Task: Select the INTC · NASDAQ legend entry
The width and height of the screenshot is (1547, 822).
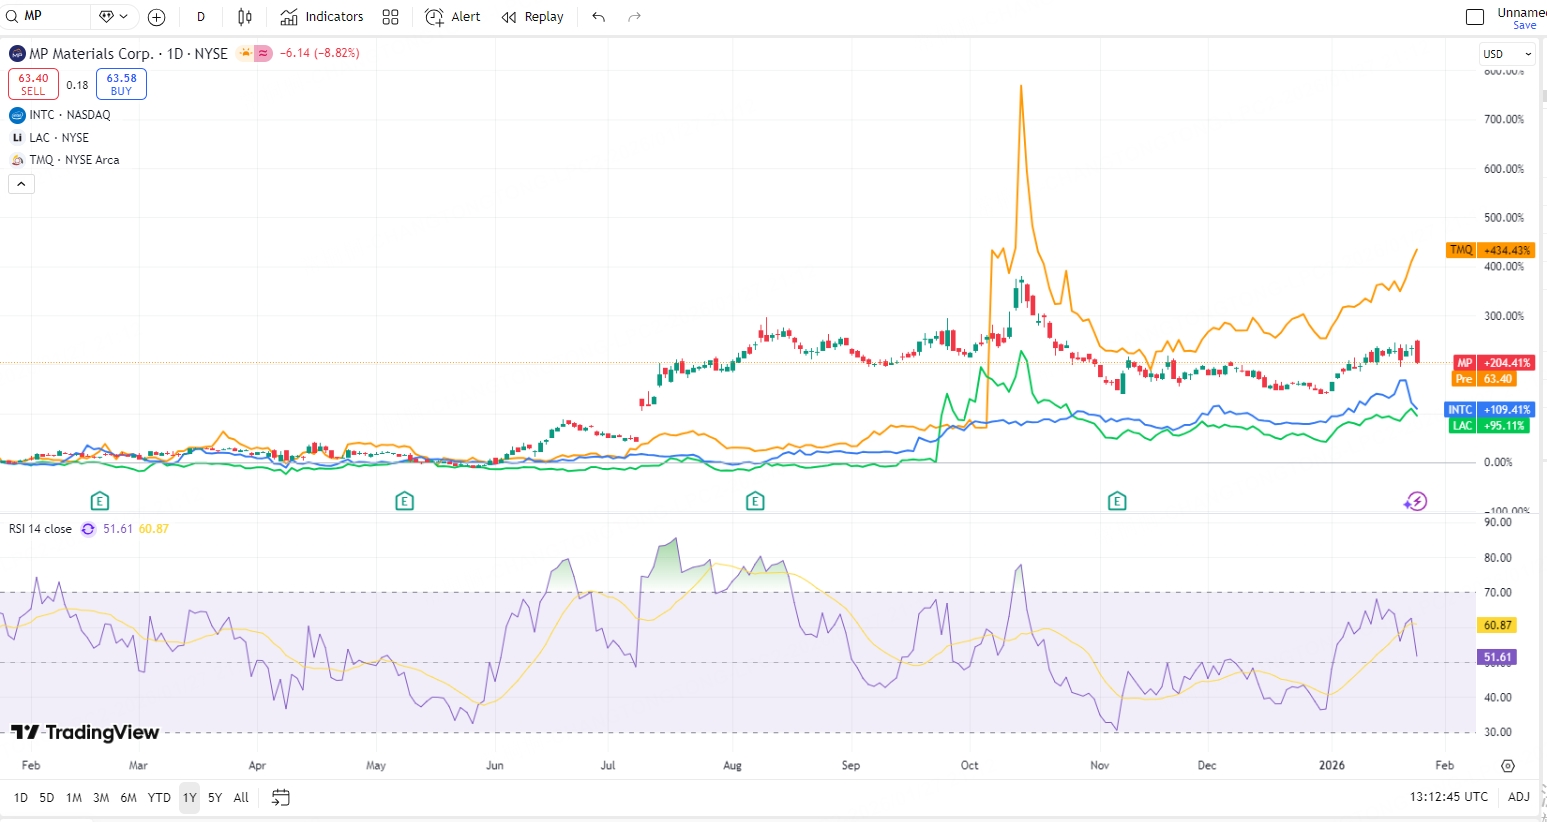Action: click(70, 115)
